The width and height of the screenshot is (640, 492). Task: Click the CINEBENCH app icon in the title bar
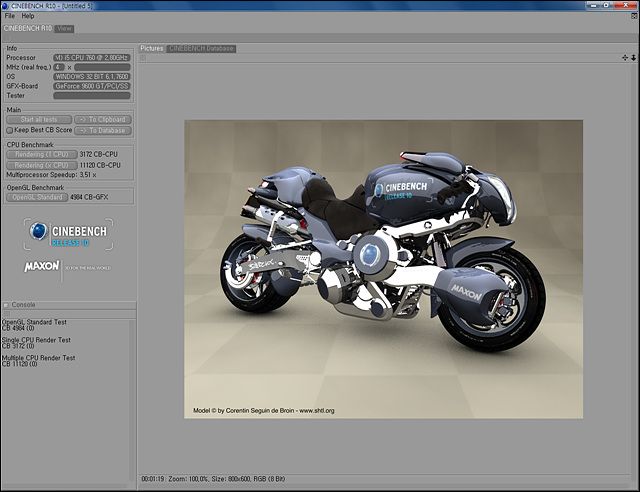coord(5,6)
